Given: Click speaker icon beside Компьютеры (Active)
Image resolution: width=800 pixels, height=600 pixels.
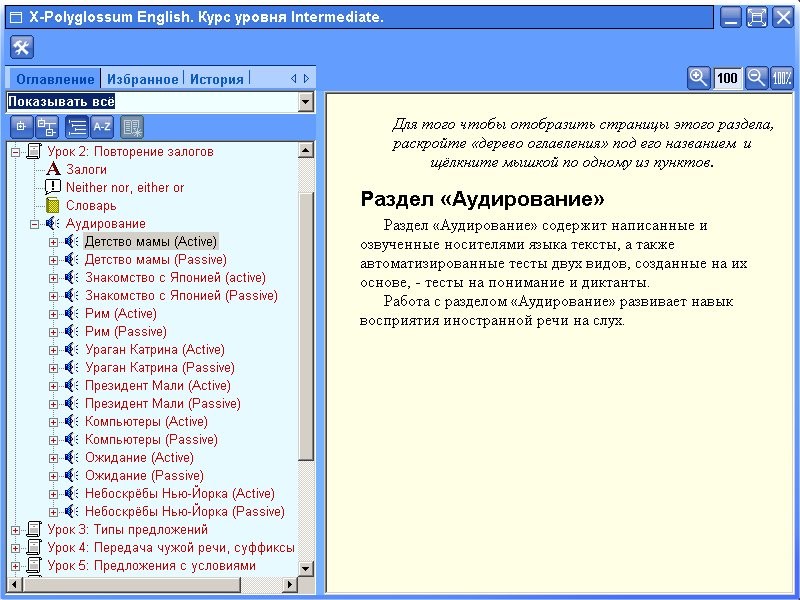Looking at the screenshot, I should pos(71,421).
